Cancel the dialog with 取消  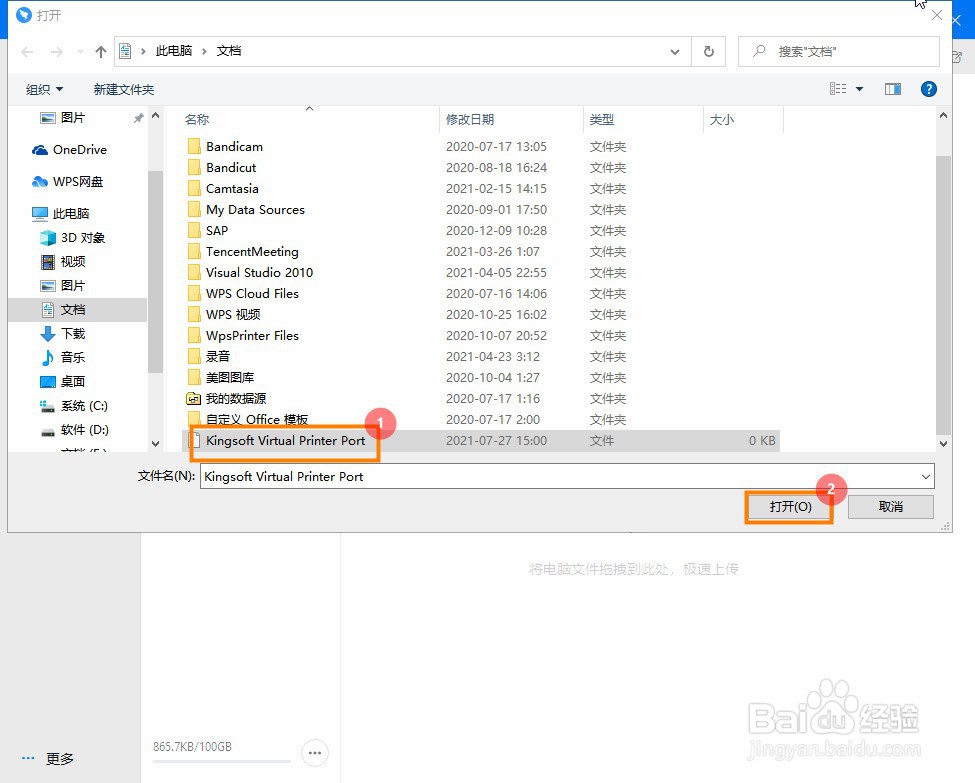tap(890, 507)
